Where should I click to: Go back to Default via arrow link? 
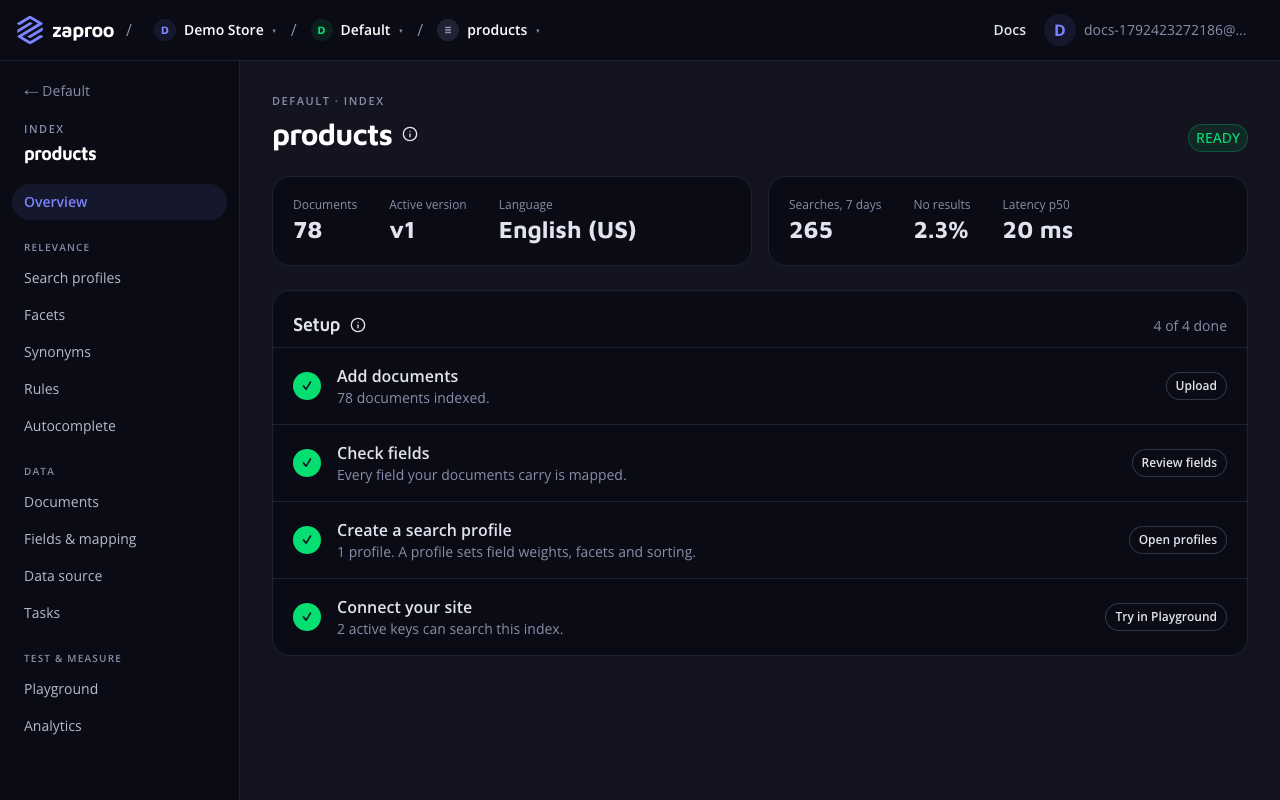(x=57, y=91)
